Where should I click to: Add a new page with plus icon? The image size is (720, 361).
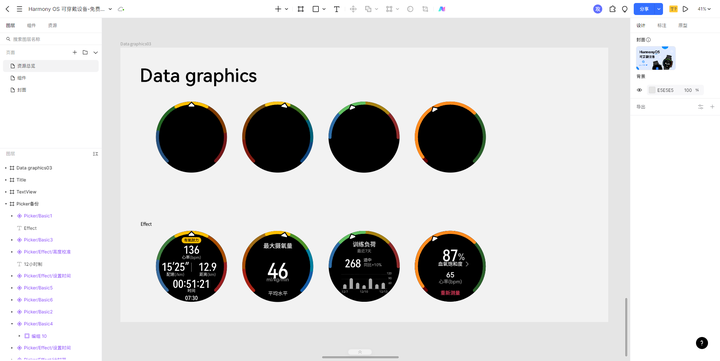tap(74, 52)
